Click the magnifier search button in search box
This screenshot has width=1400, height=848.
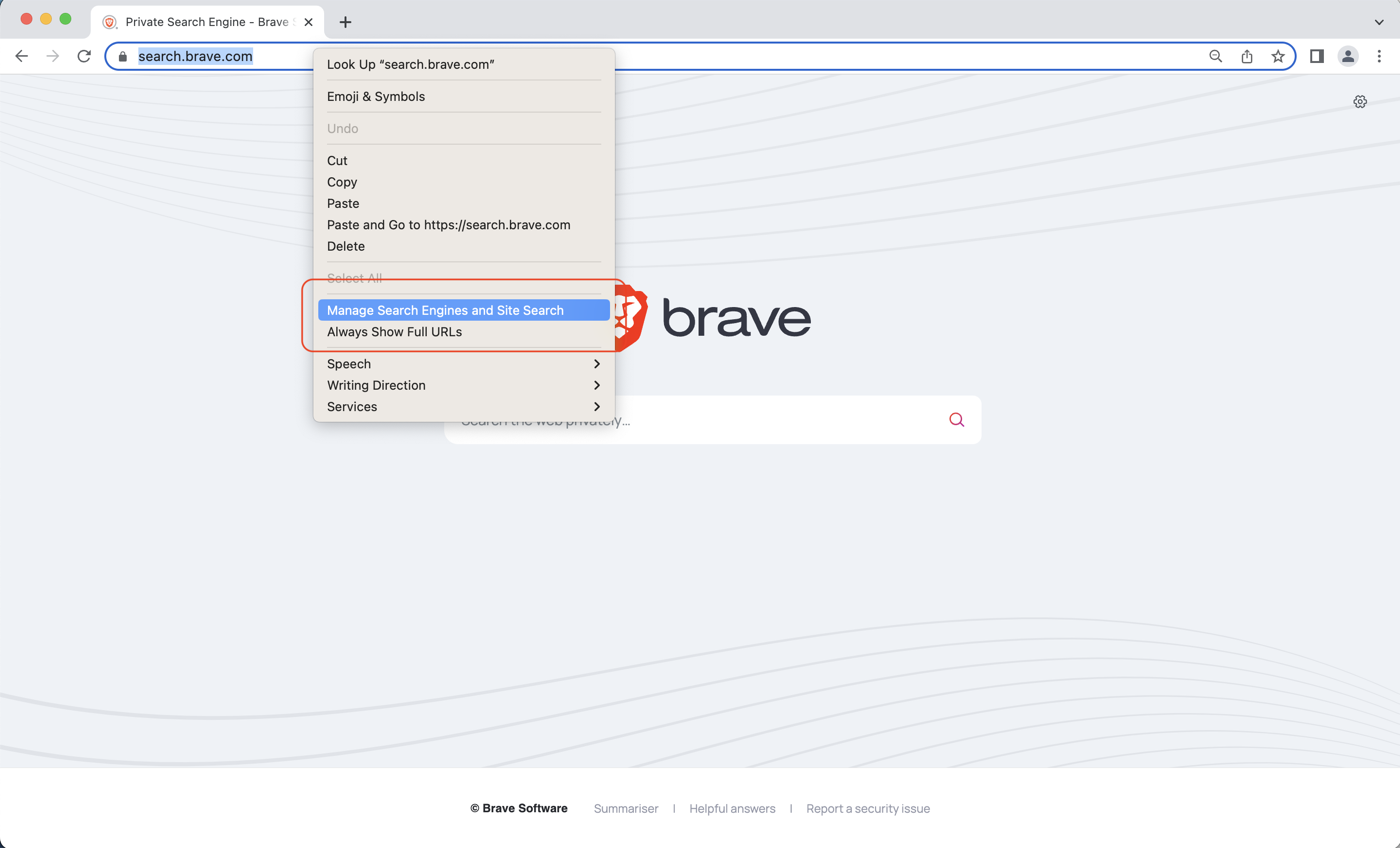click(956, 420)
